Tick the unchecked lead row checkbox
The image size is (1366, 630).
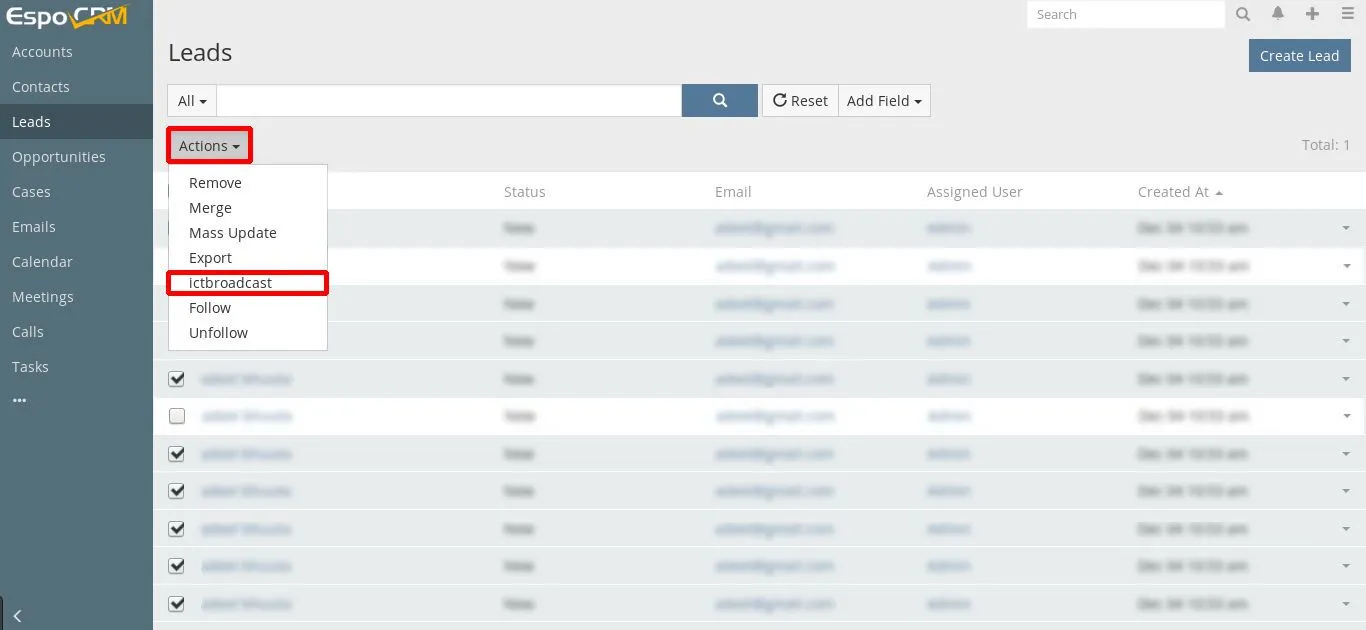point(177,416)
